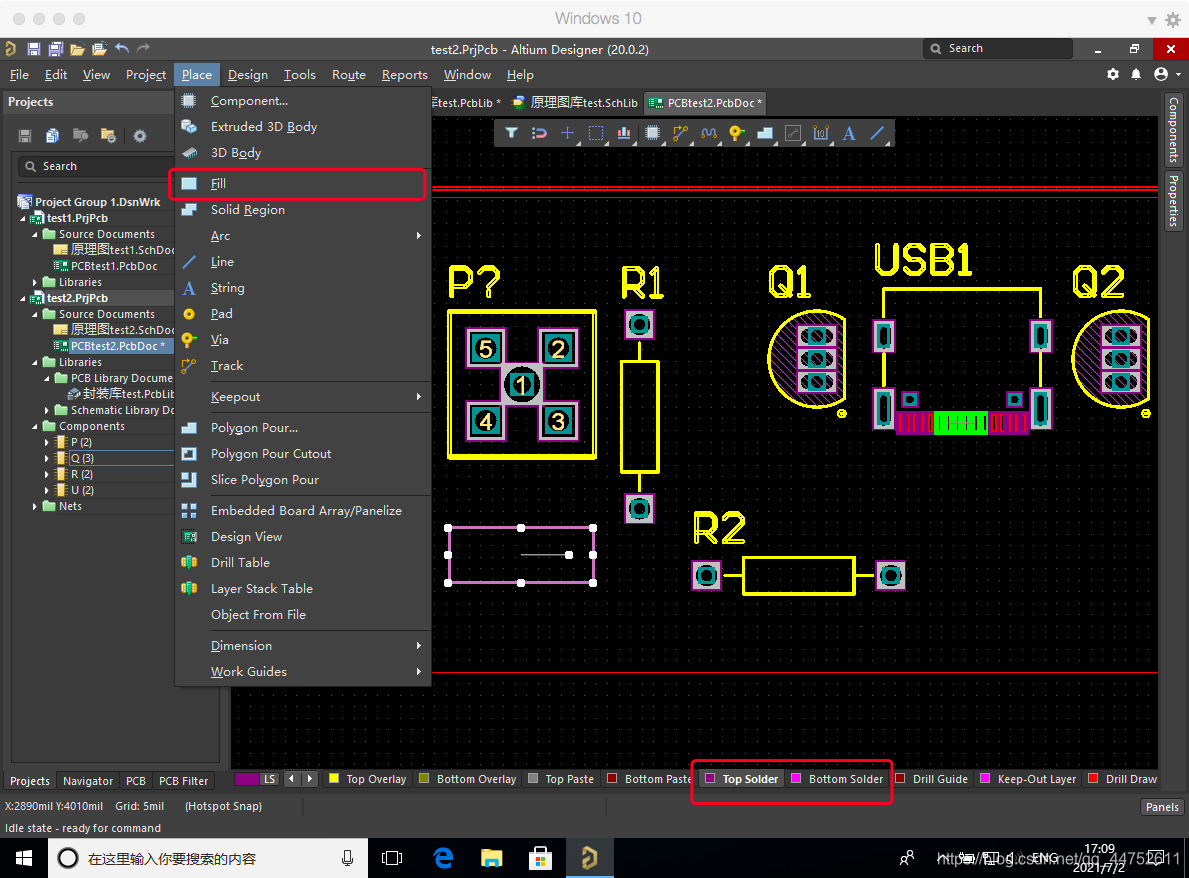This screenshot has width=1189, height=878.
Task: Expand the Schematic Library Documents folder
Action: tap(47, 410)
